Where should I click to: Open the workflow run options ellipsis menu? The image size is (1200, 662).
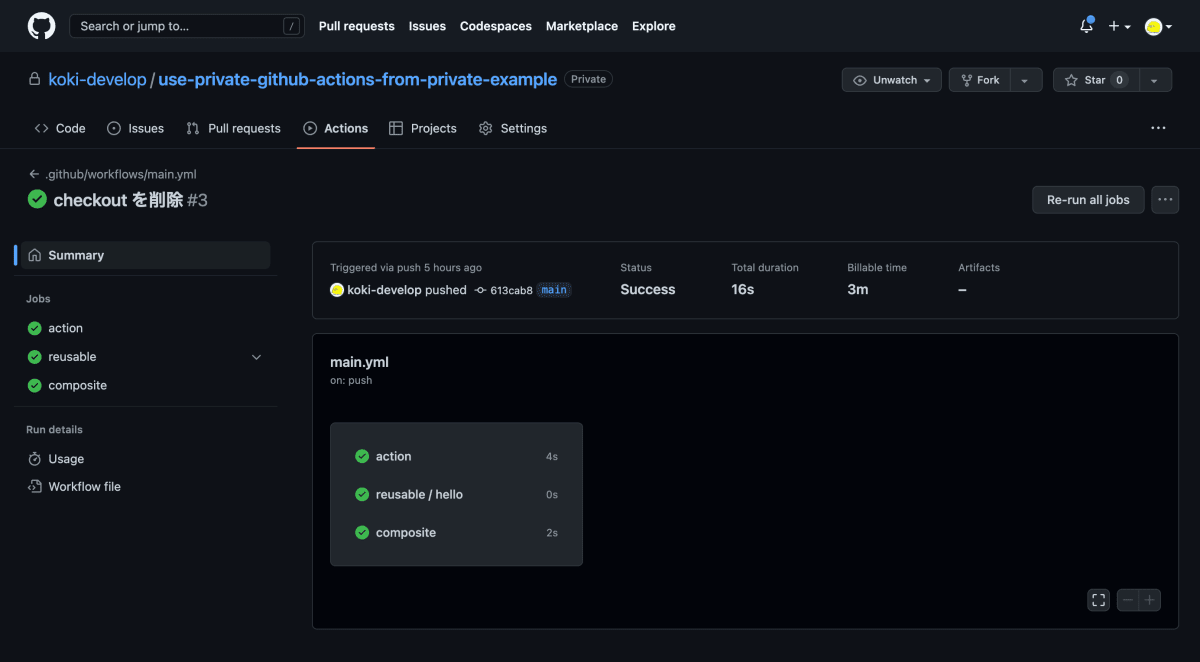coord(1165,200)
